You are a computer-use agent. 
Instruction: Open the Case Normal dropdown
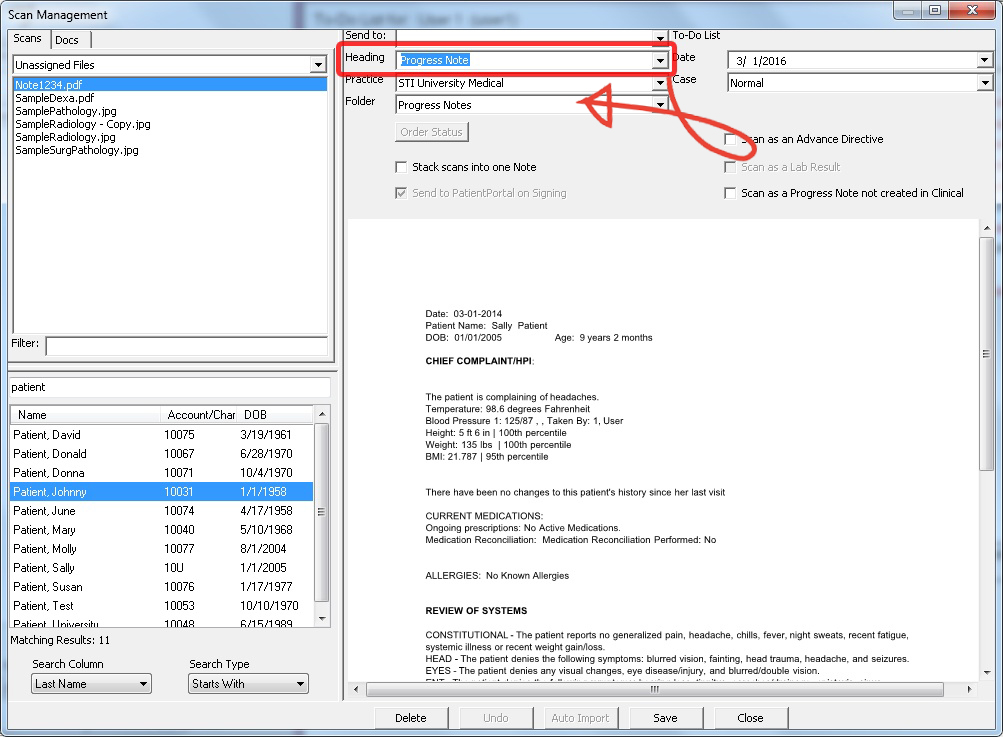984,83
